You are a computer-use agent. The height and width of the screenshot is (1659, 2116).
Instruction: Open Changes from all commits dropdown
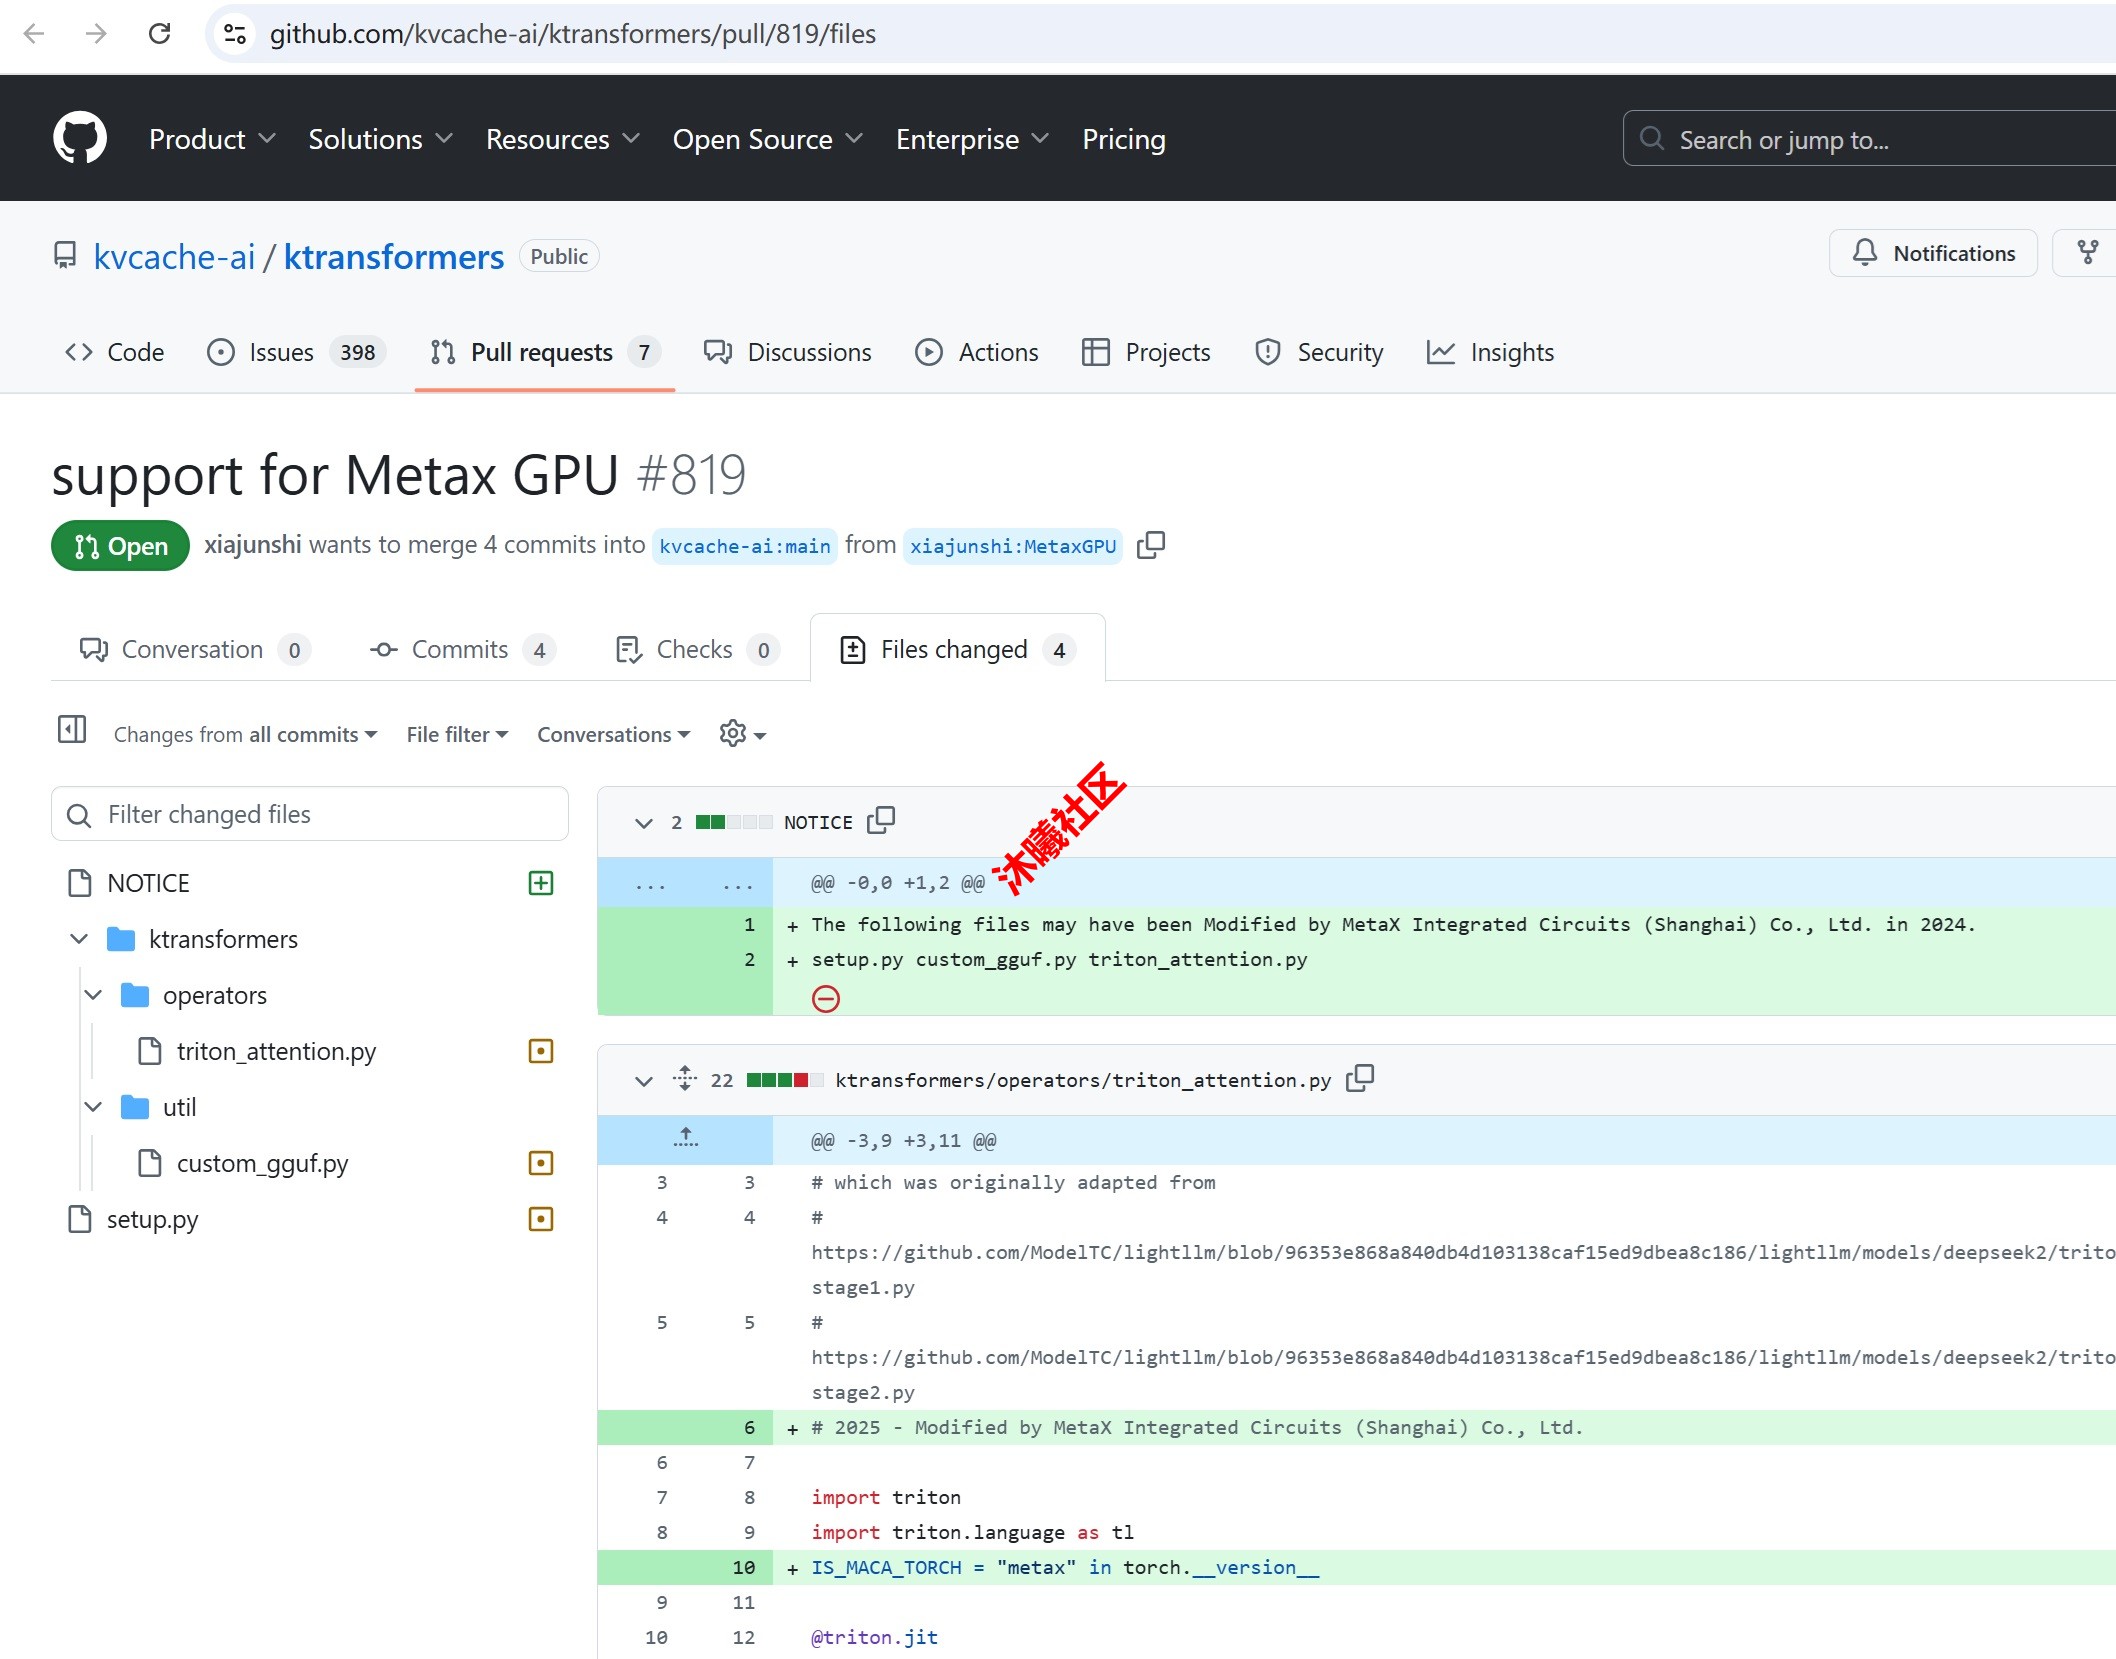245,734
